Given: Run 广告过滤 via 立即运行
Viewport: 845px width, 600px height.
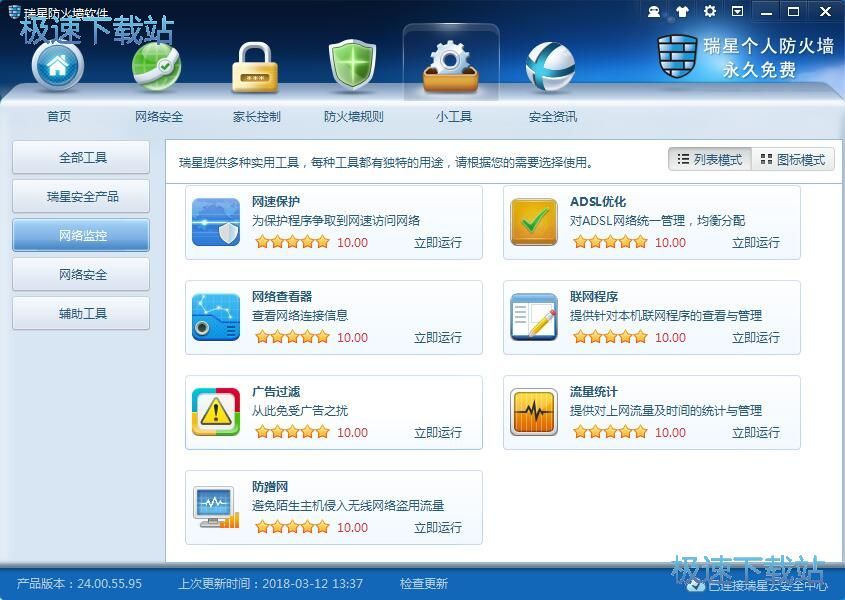Looking at the screenshot, I should pyautogui.click(x=438, y=432).
